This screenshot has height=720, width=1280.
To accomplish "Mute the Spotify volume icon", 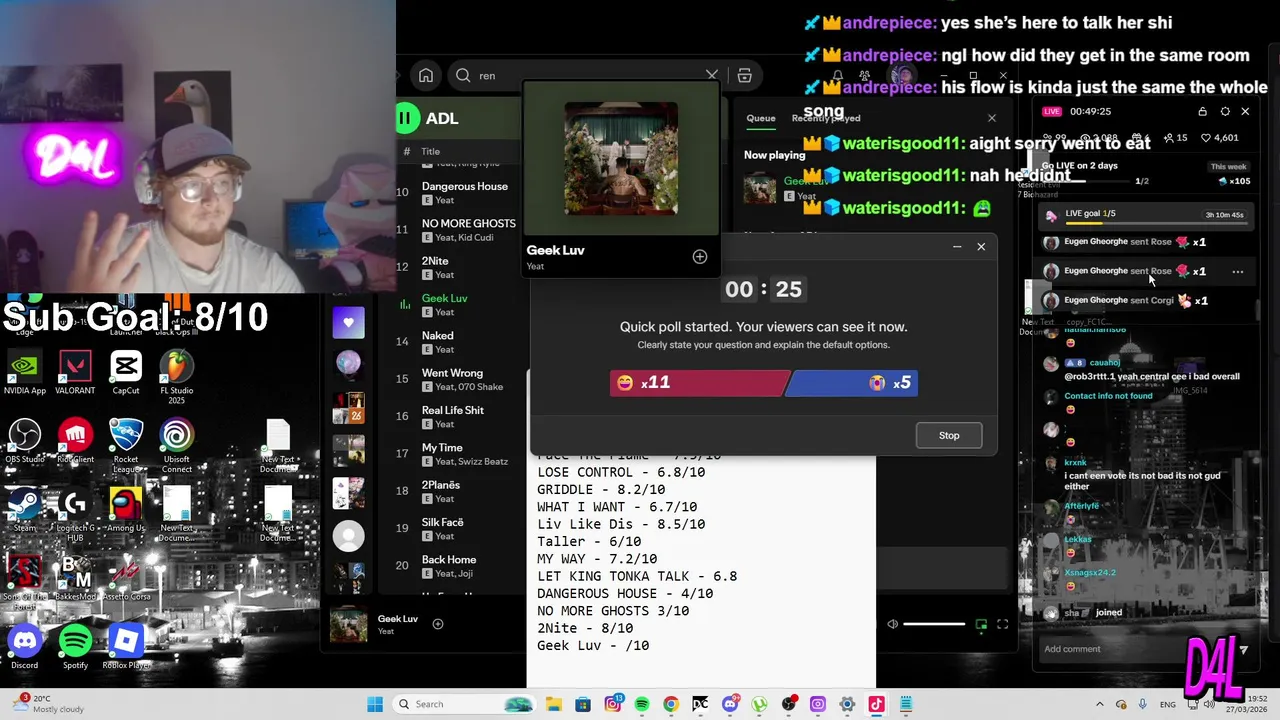I will pyautogui.click(x=892, y=624).
